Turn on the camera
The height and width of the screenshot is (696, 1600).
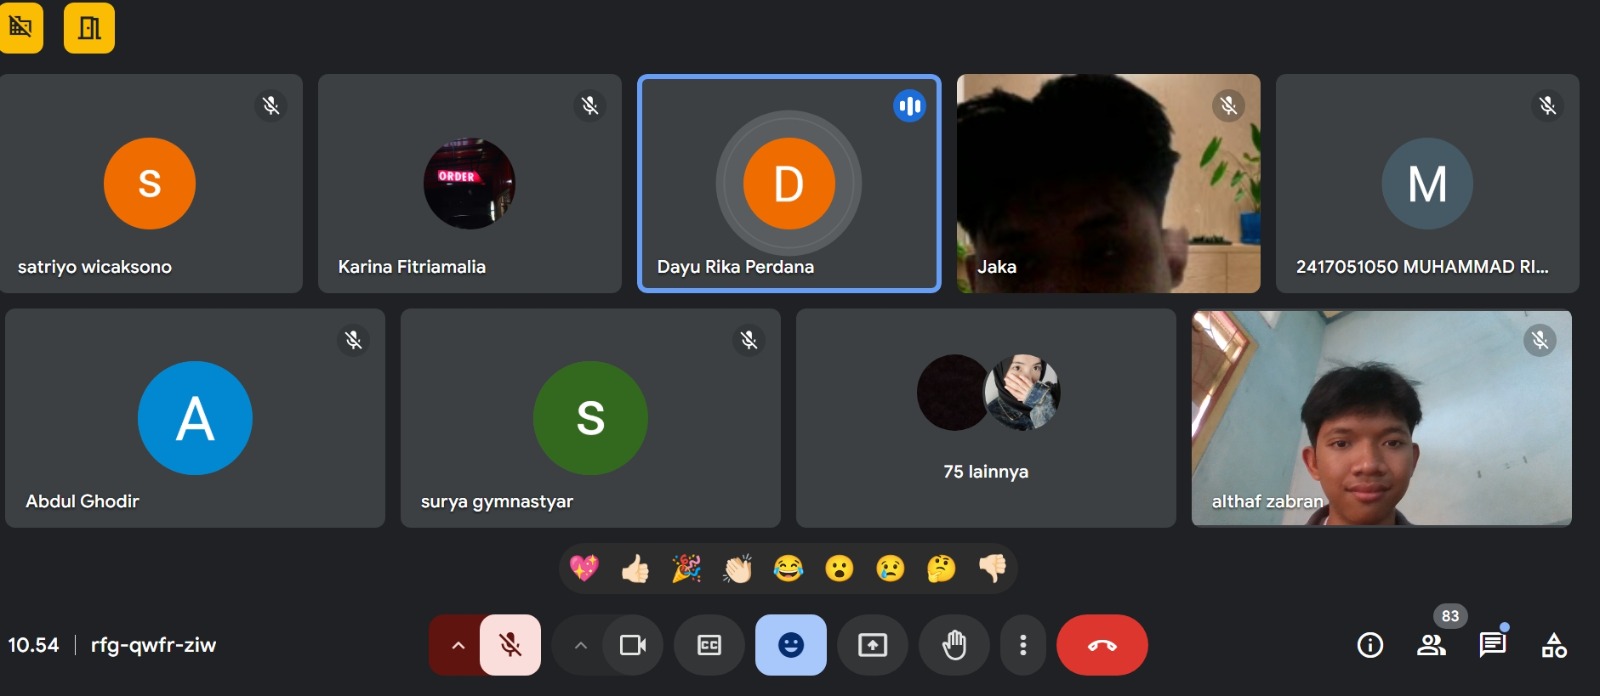pos(632,645)
